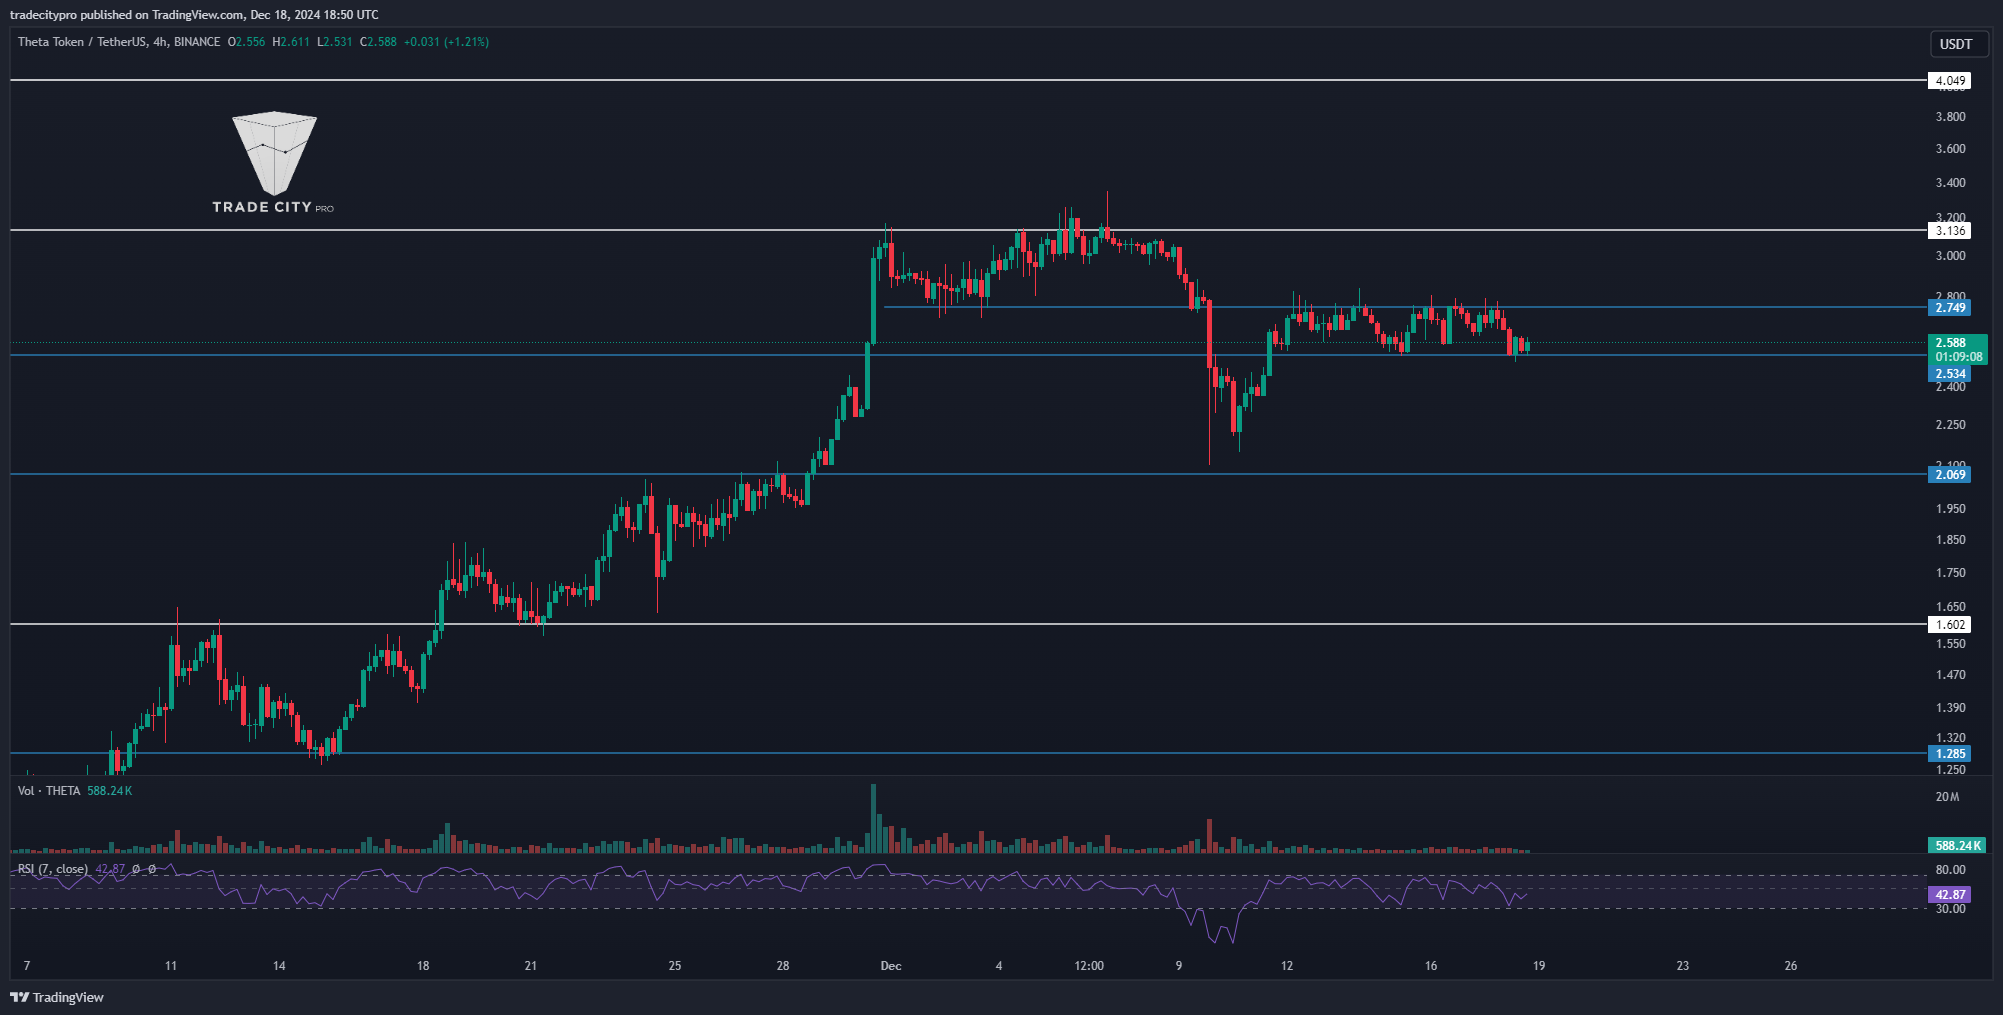Click the 3.600 tick on price axis

point(1950,149)
